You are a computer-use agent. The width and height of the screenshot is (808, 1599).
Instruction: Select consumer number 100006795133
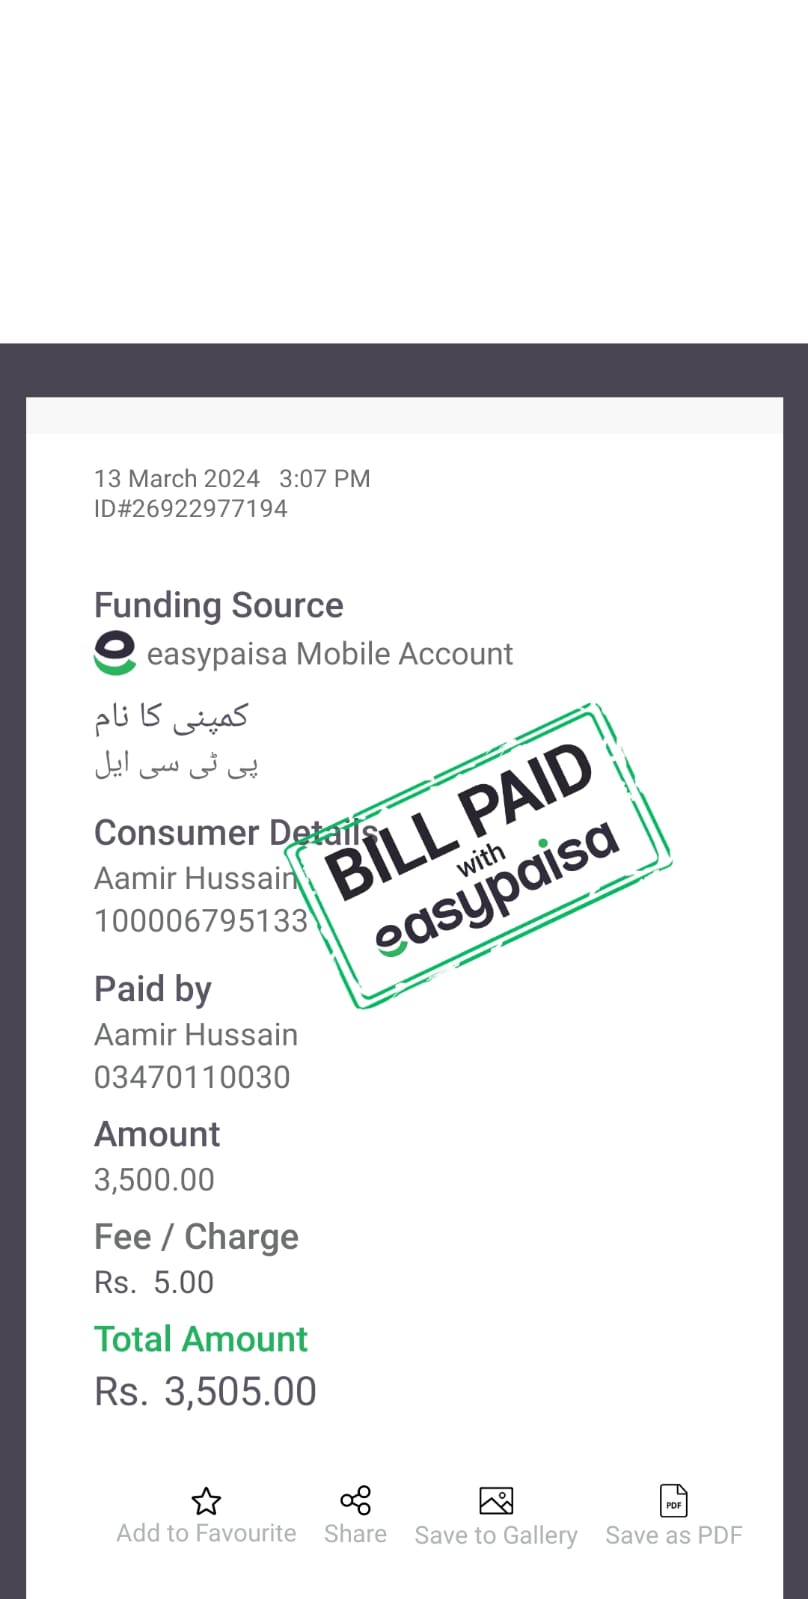point(200,921)
